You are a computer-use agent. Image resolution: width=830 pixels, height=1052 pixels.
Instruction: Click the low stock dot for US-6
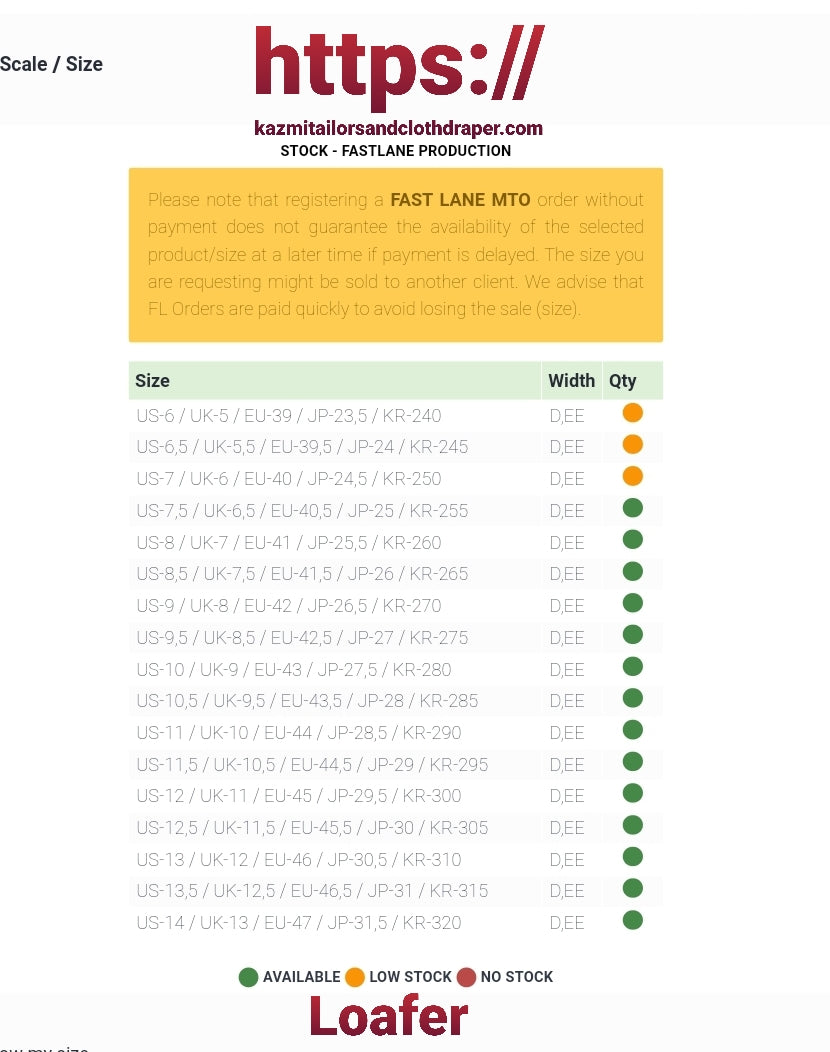click(632, 413)
